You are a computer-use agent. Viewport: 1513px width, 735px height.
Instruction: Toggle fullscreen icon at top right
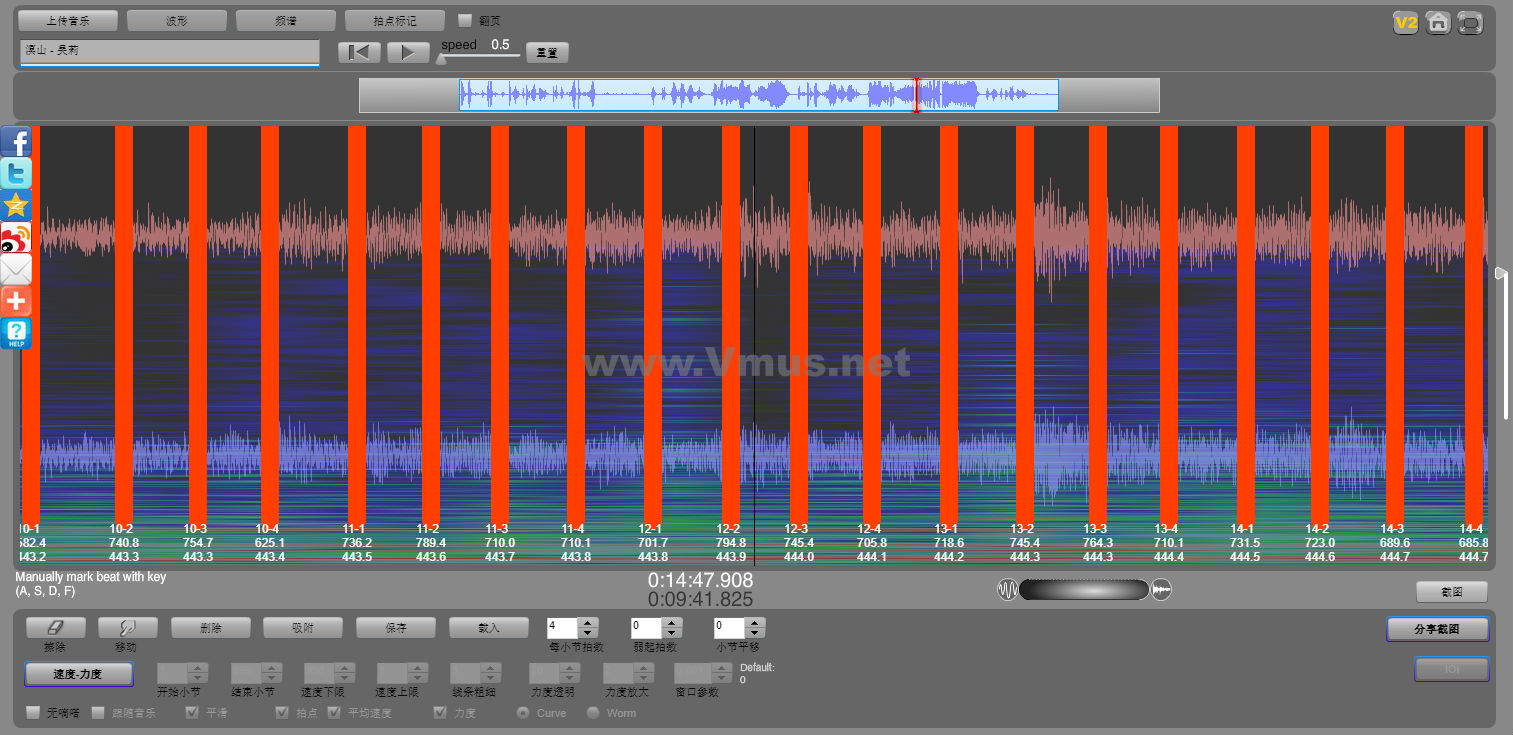(x=1470, y=22)
